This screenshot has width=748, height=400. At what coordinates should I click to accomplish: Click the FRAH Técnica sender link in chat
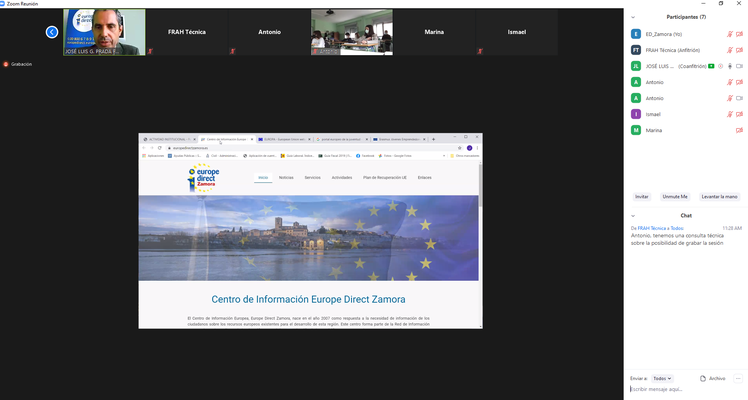[x=652, y=228]
